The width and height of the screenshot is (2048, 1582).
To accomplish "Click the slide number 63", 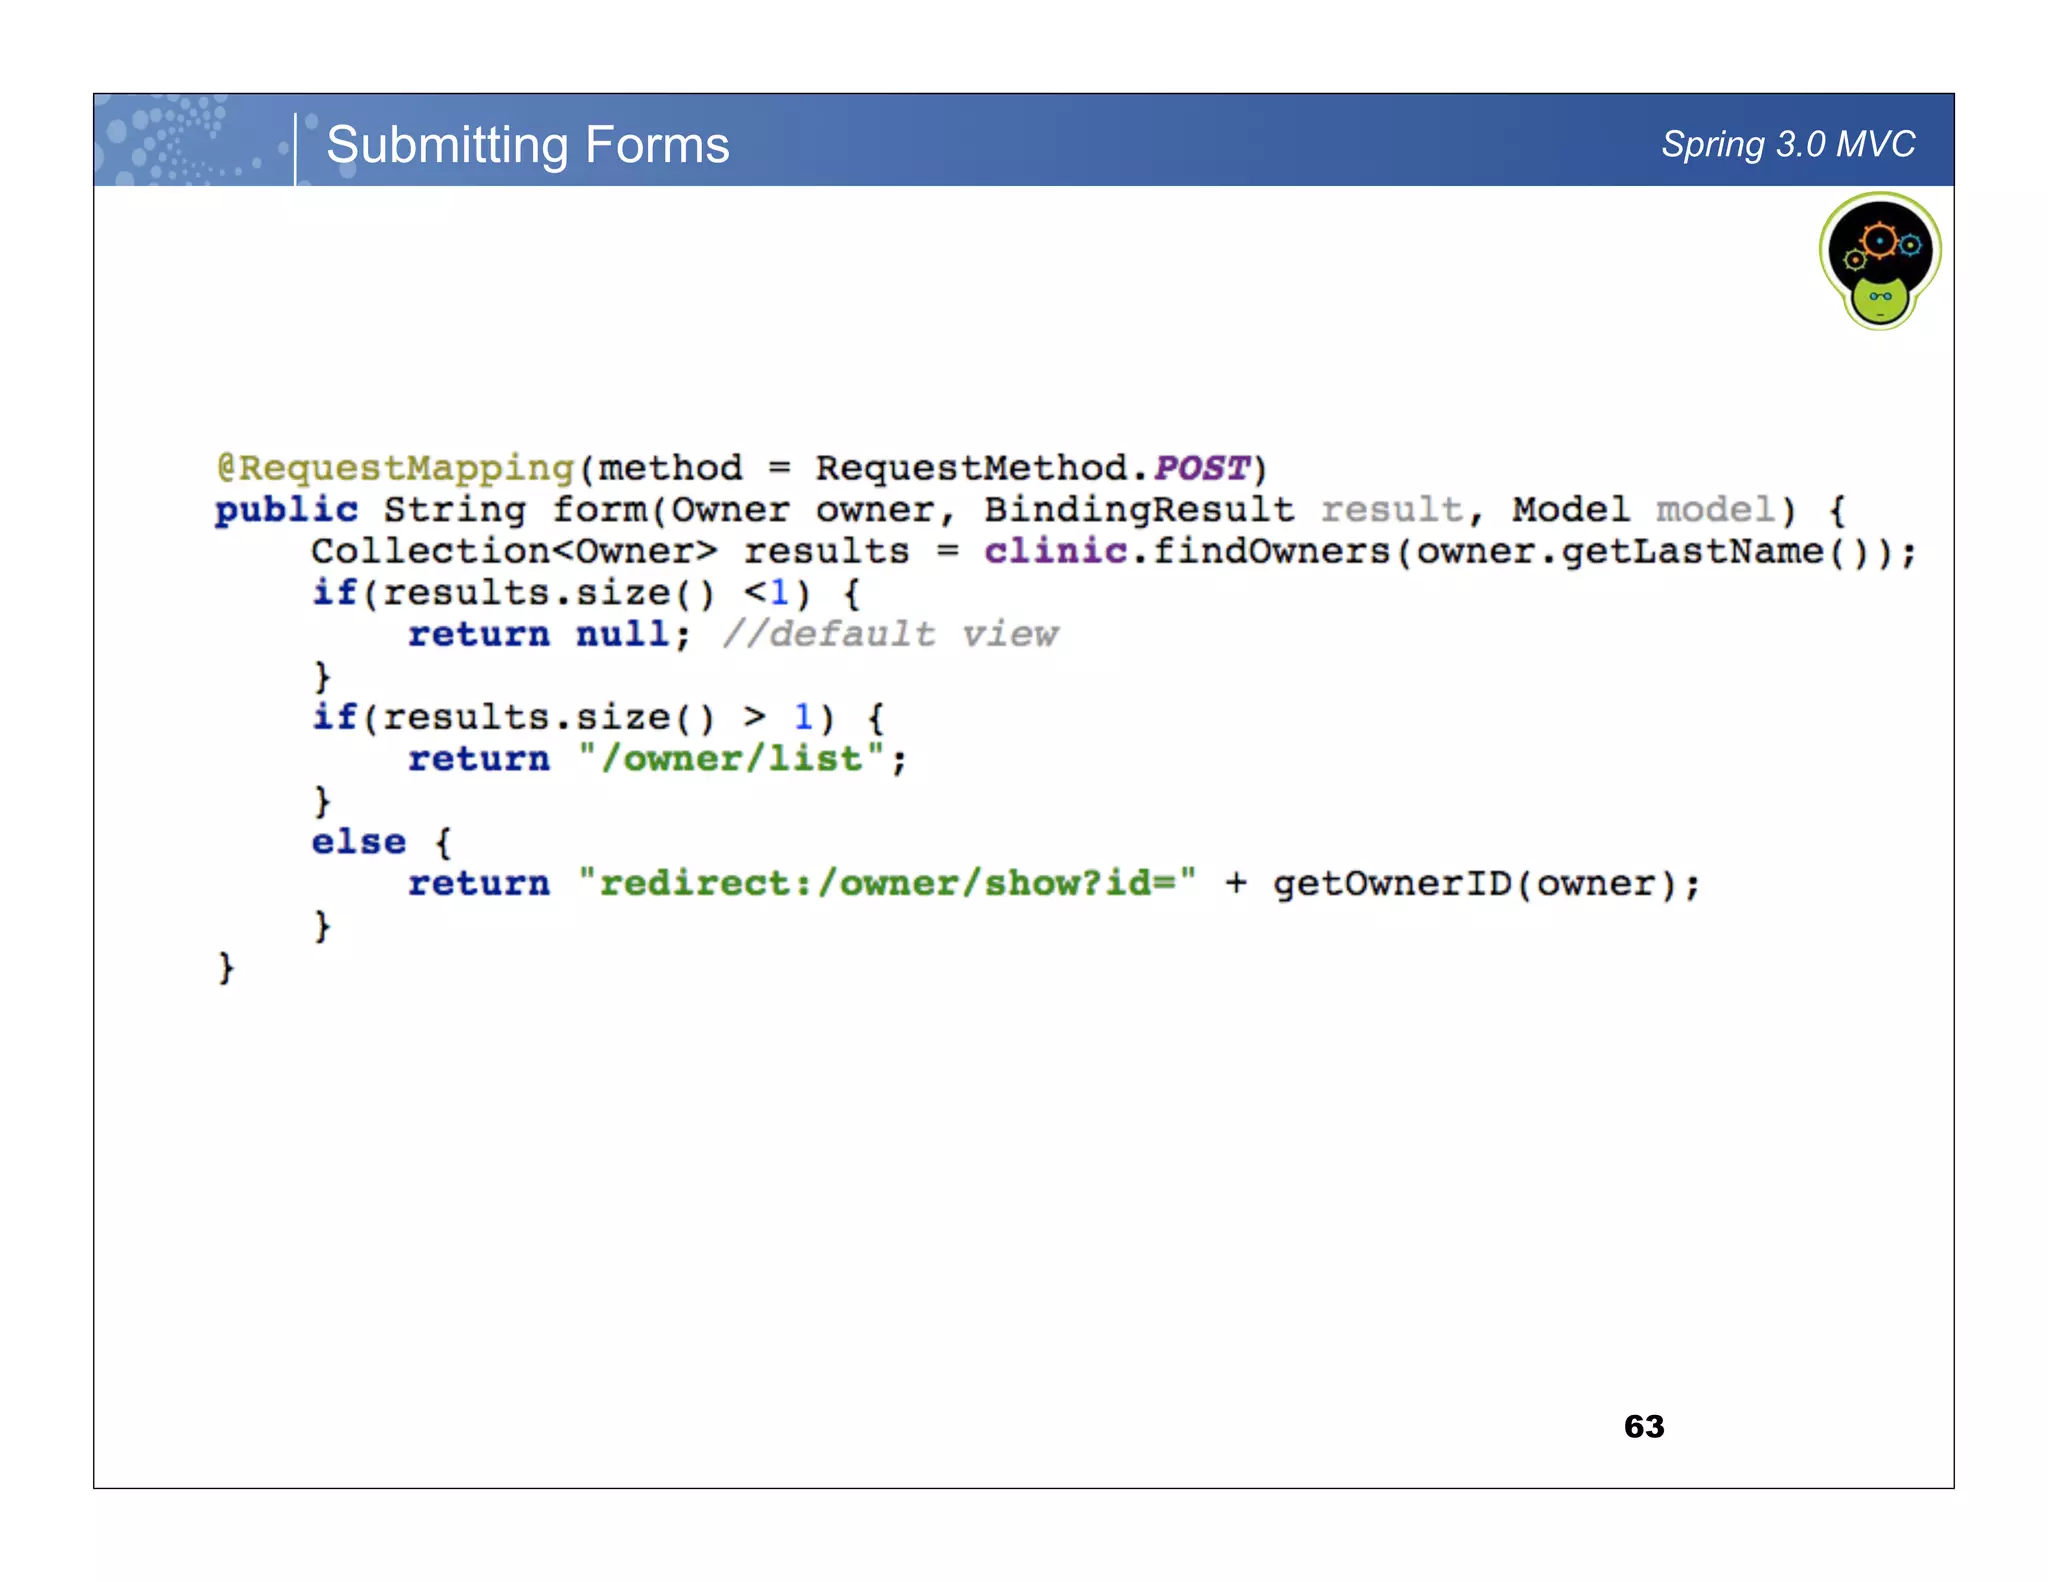I will tap(1643, 1426).
